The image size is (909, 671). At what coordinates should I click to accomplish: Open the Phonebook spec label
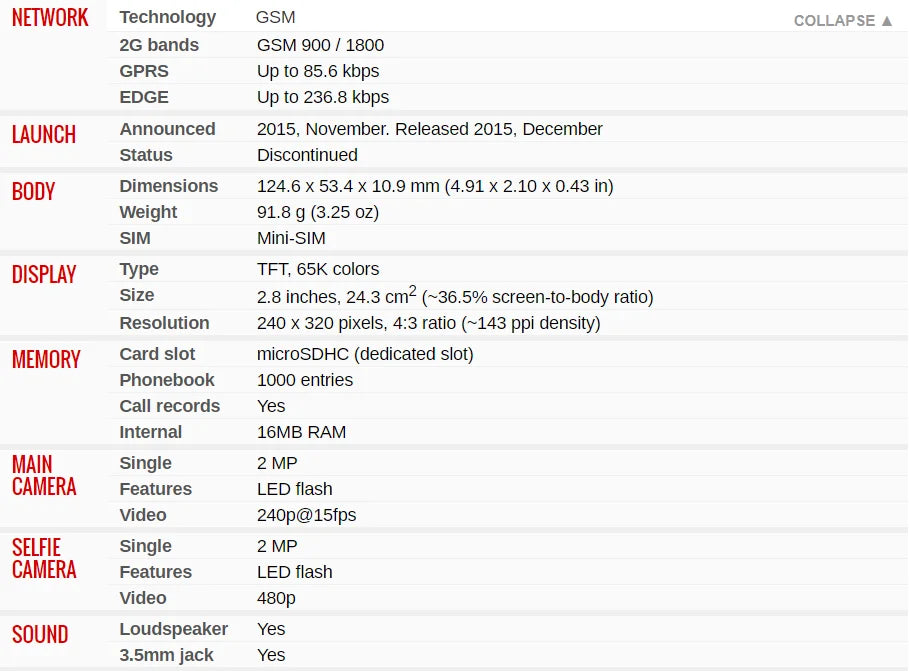point(167,380)
